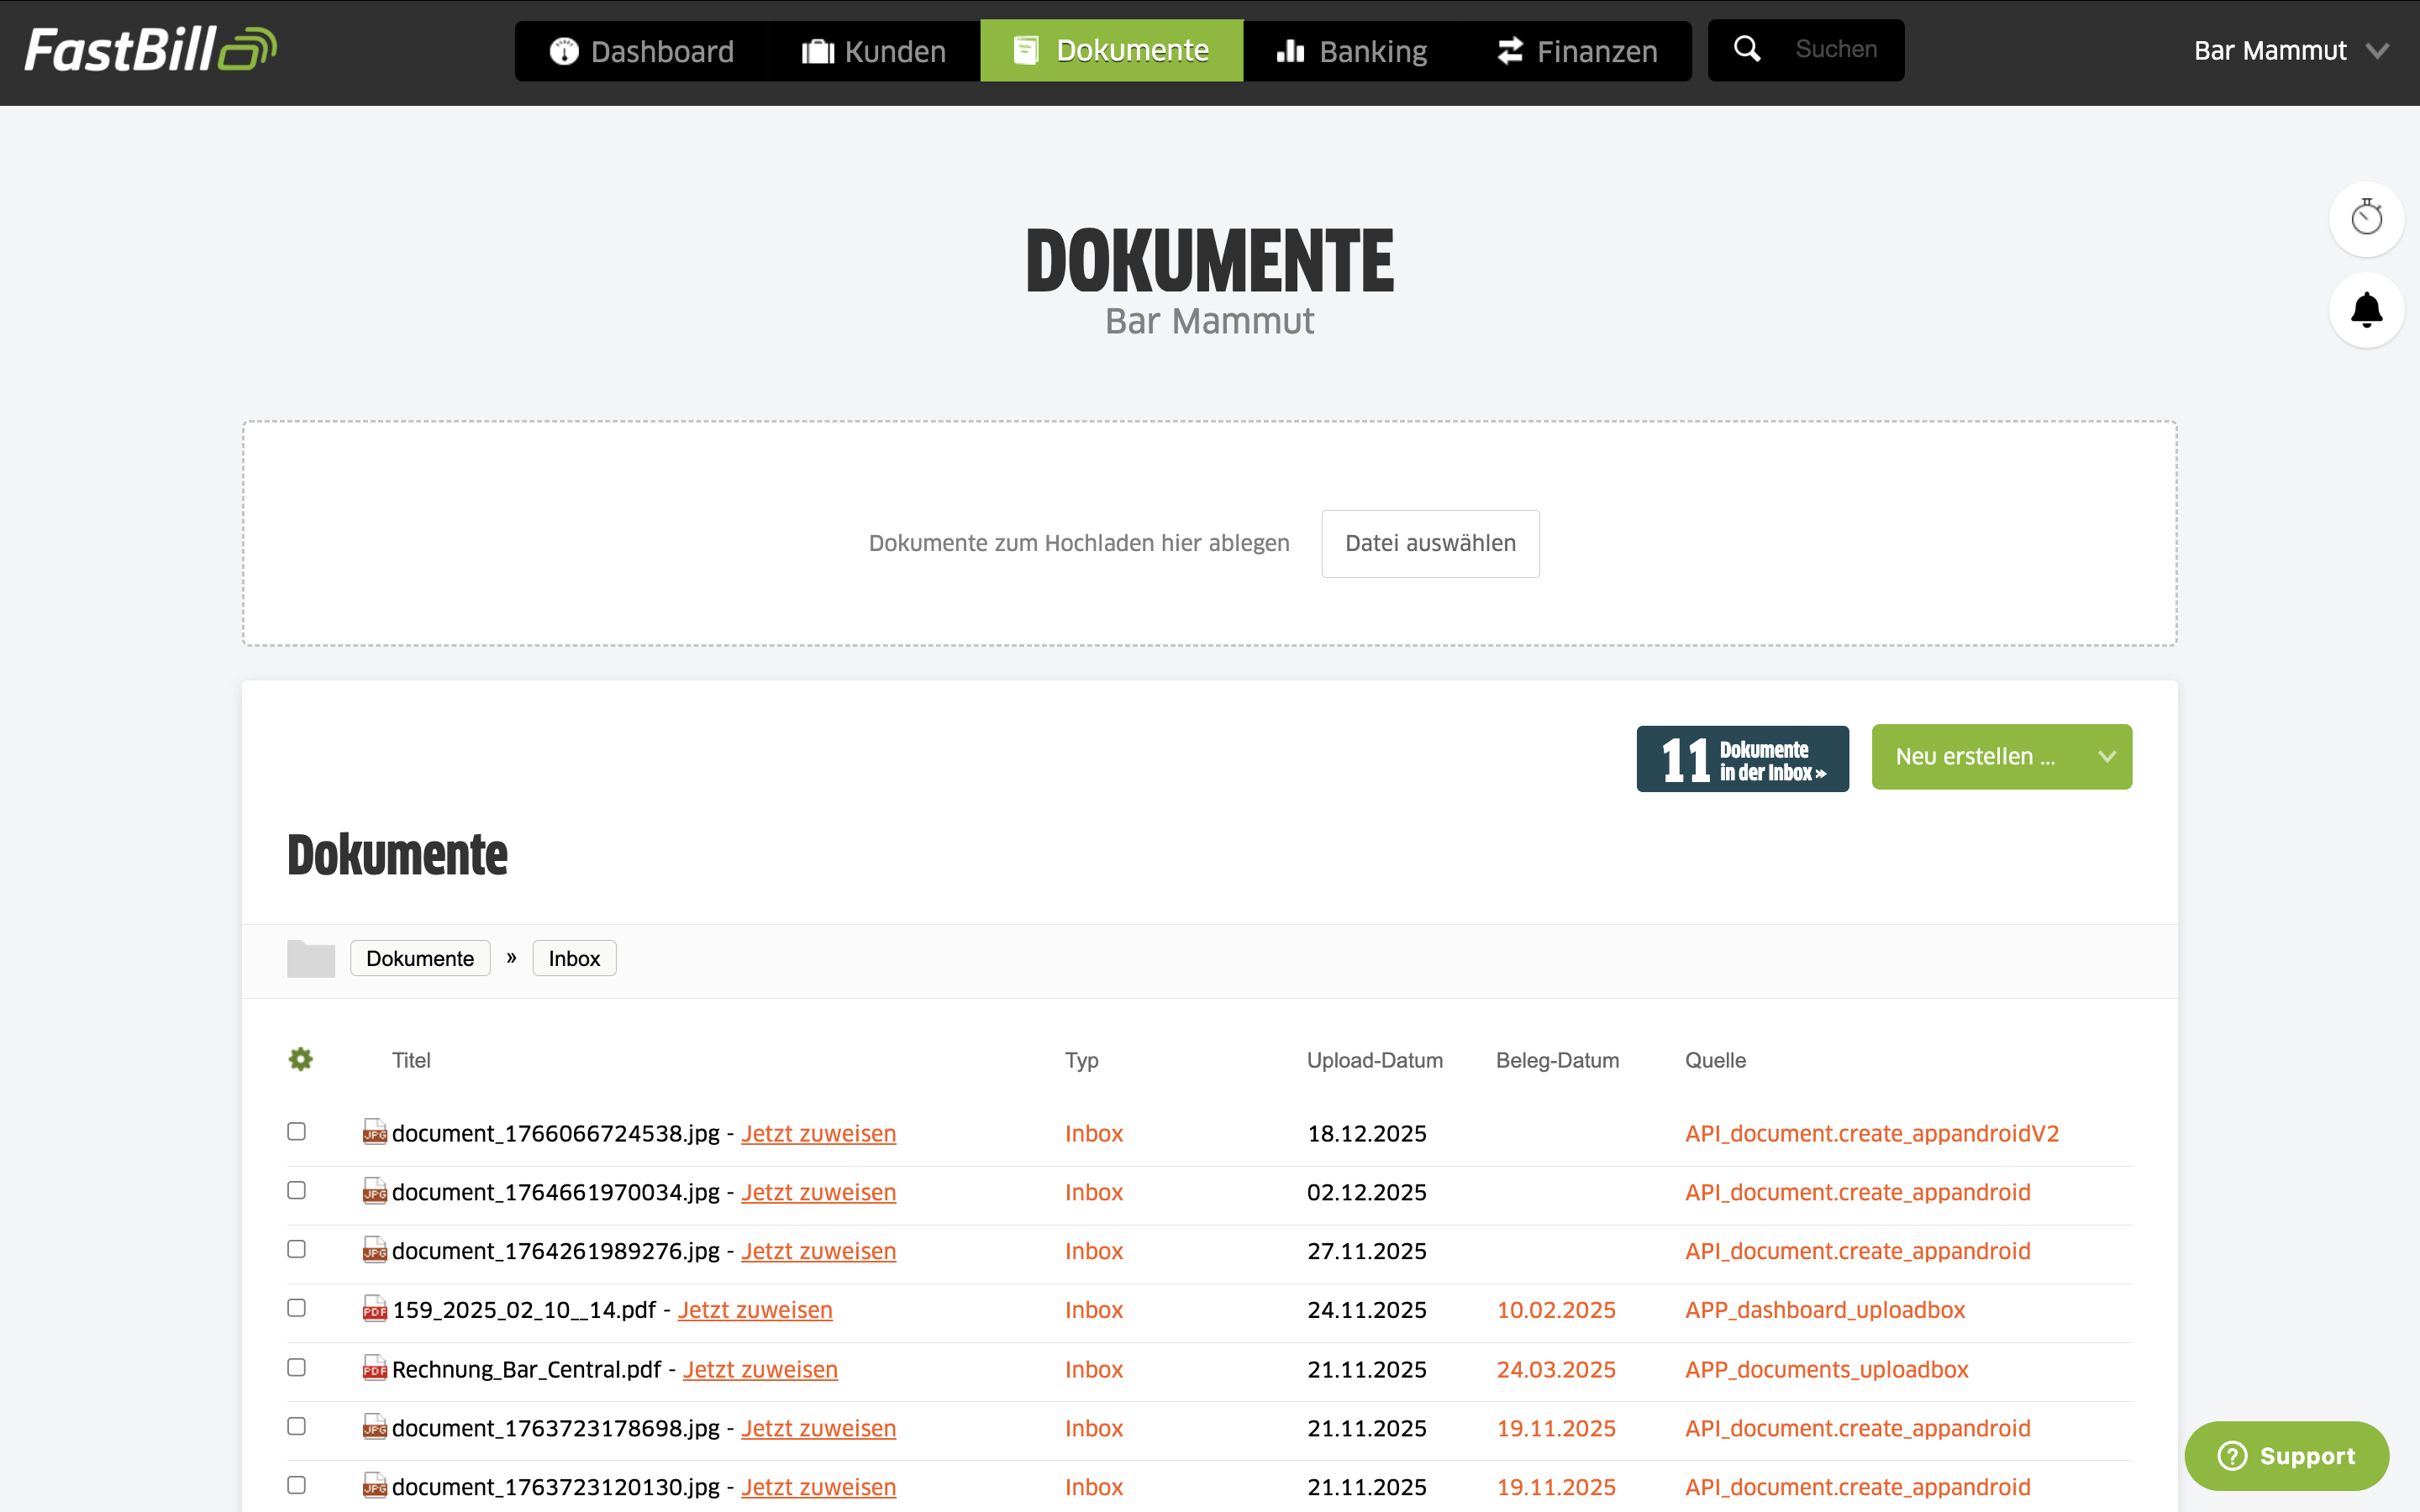This screenshot has width=2420, height=1512.
Task: Click the Titel column header
Action: tap(411, 1060)
